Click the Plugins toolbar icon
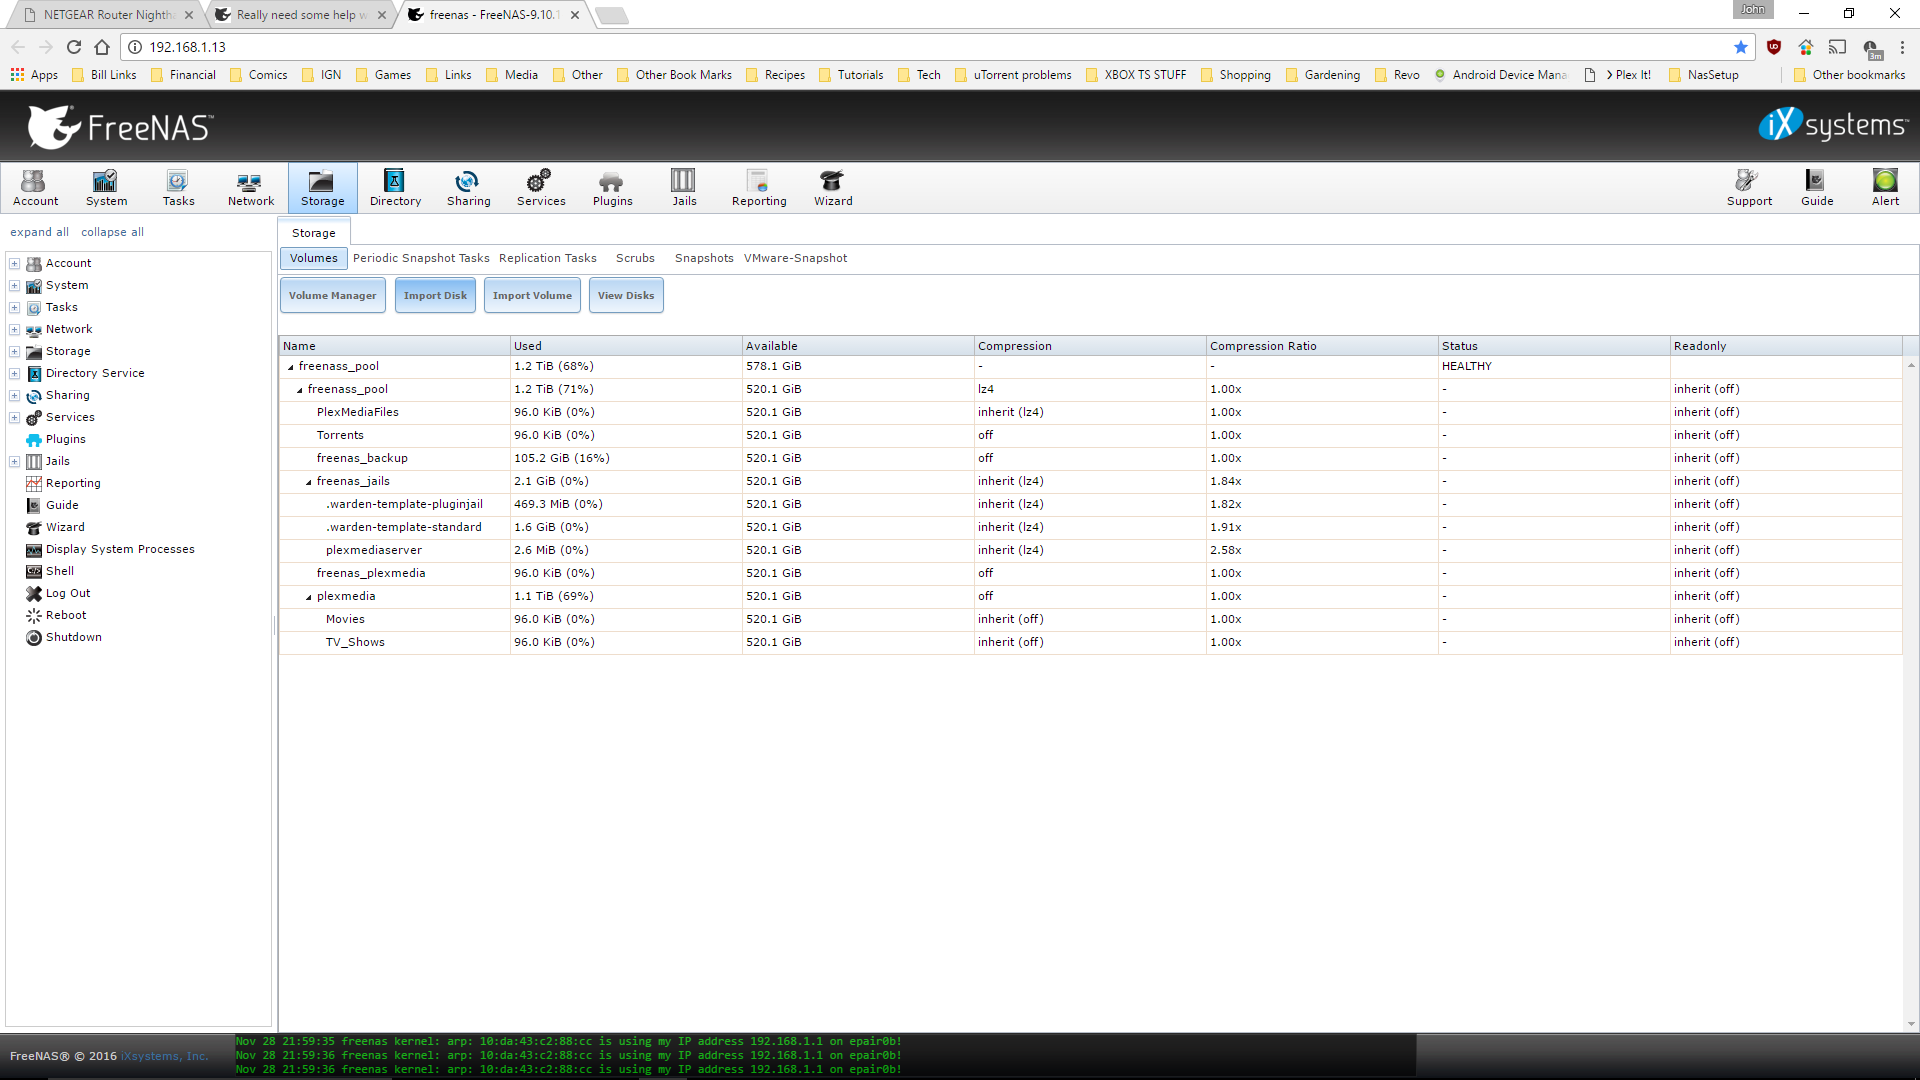The image size is (1920, 1080). coord(612,187)
